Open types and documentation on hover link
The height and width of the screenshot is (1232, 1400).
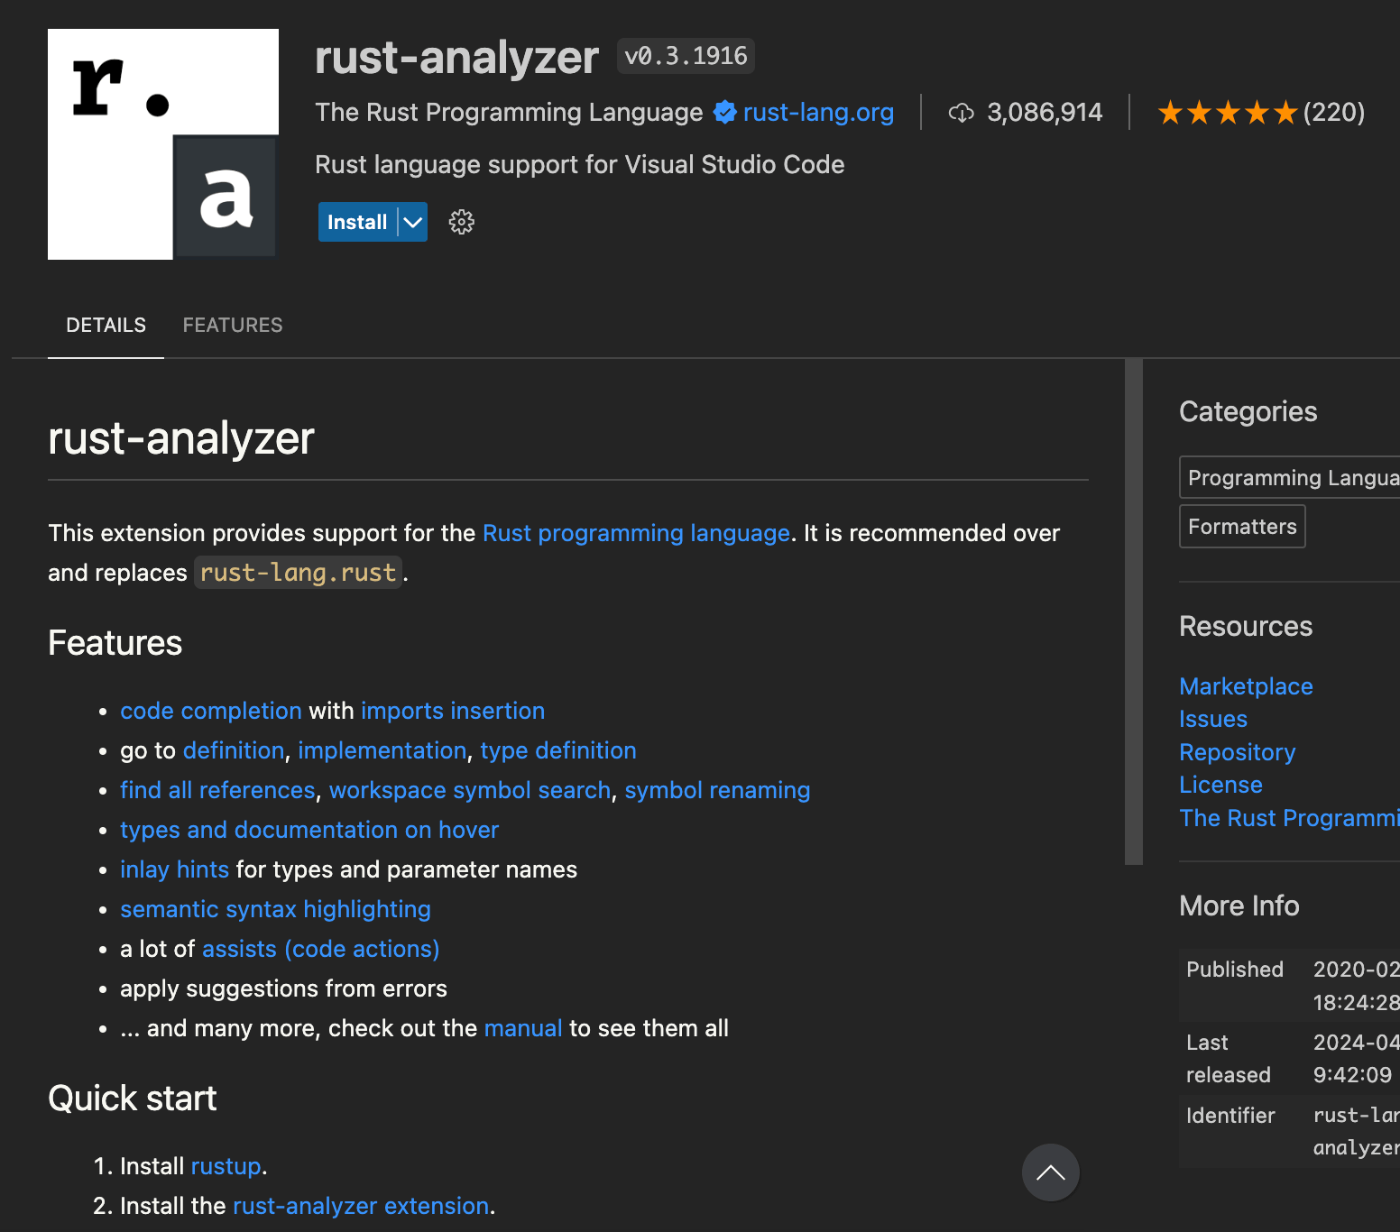coord(309,830)
